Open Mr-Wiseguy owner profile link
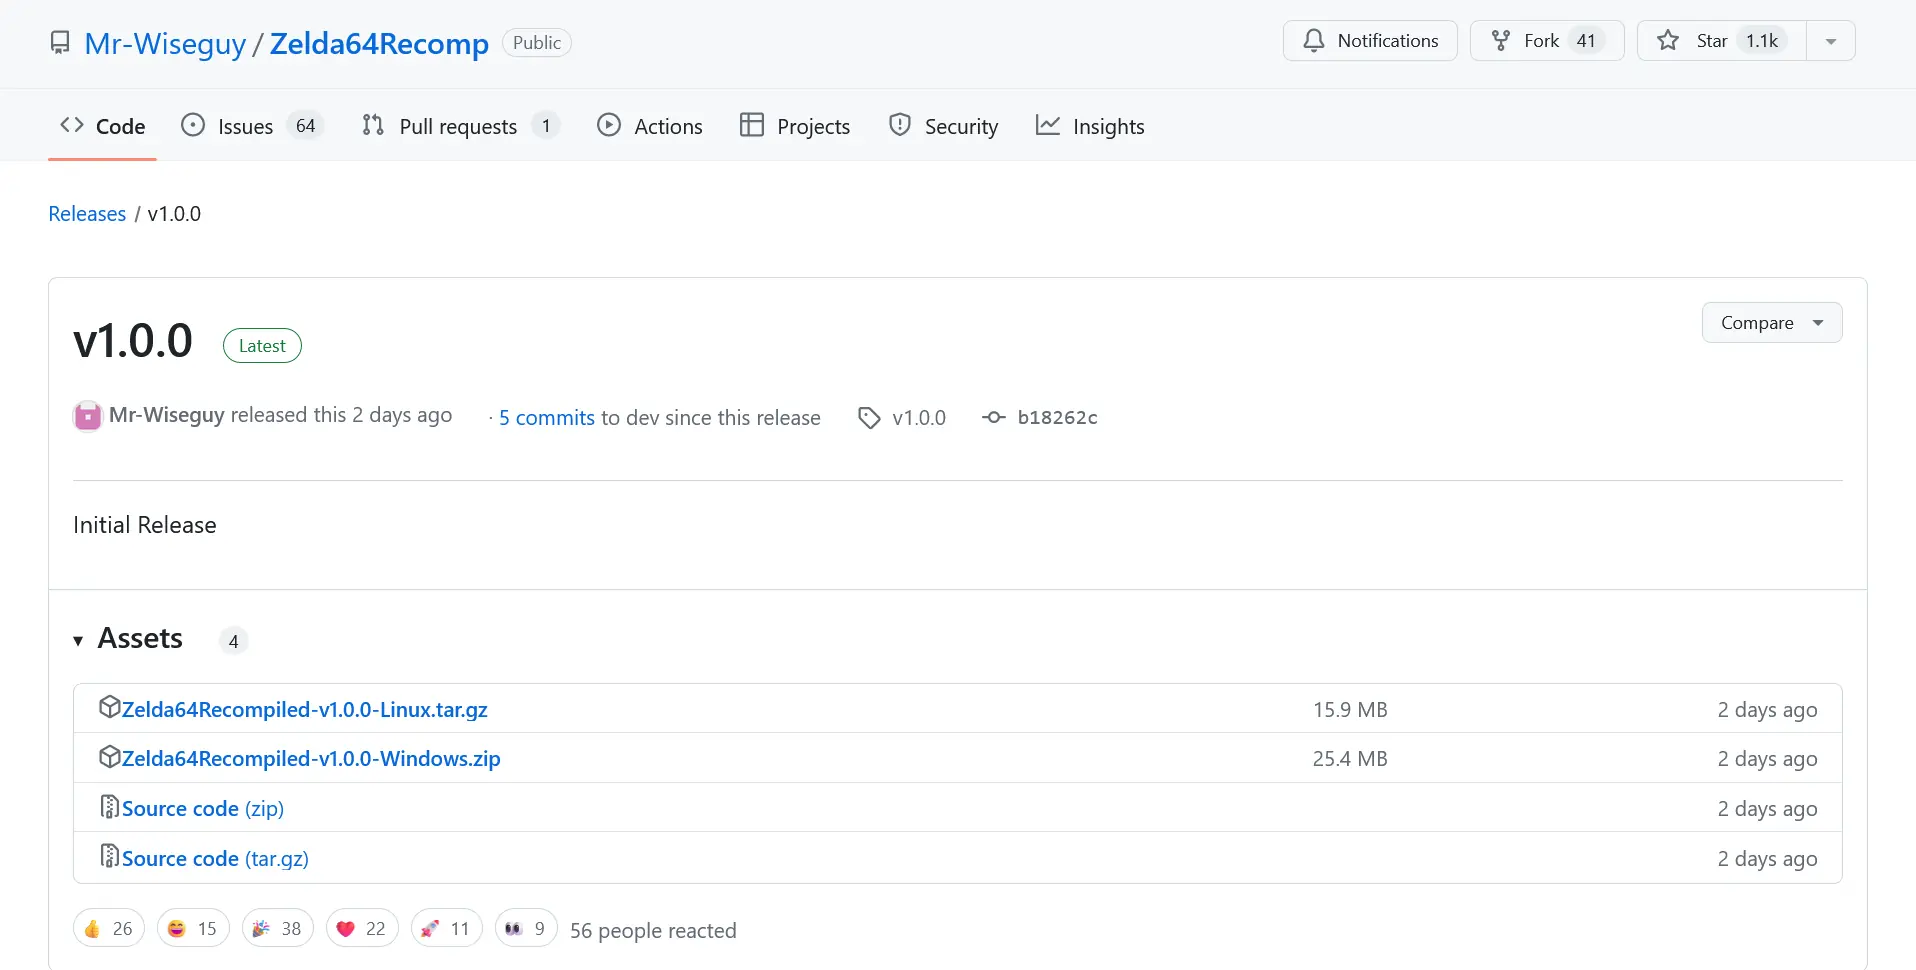The width and height of the screenshot is (1916, 970). point(165,43)
